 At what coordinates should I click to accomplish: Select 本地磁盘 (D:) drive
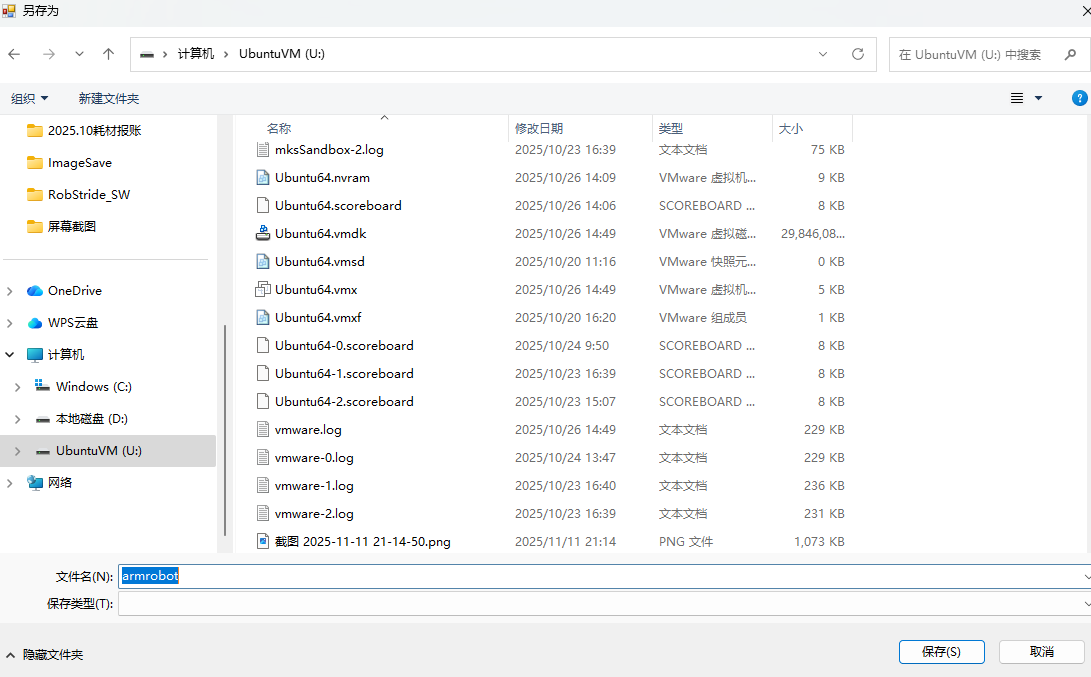[91, 419]
